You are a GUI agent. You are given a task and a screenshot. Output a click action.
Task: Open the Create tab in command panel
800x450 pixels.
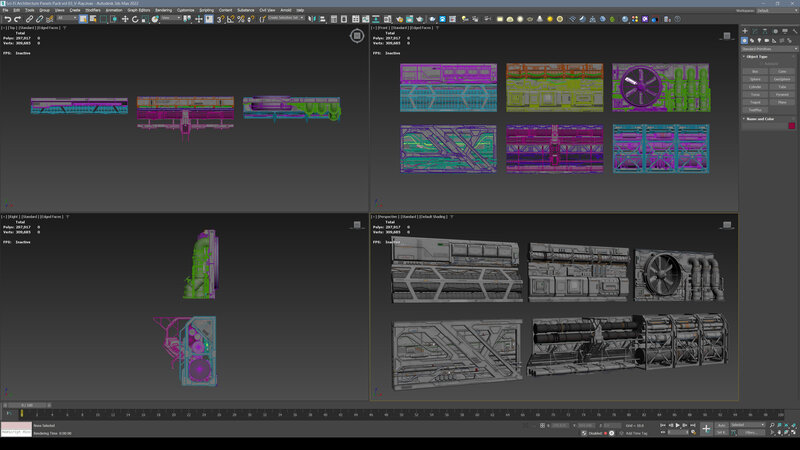(x=746, y=29)
